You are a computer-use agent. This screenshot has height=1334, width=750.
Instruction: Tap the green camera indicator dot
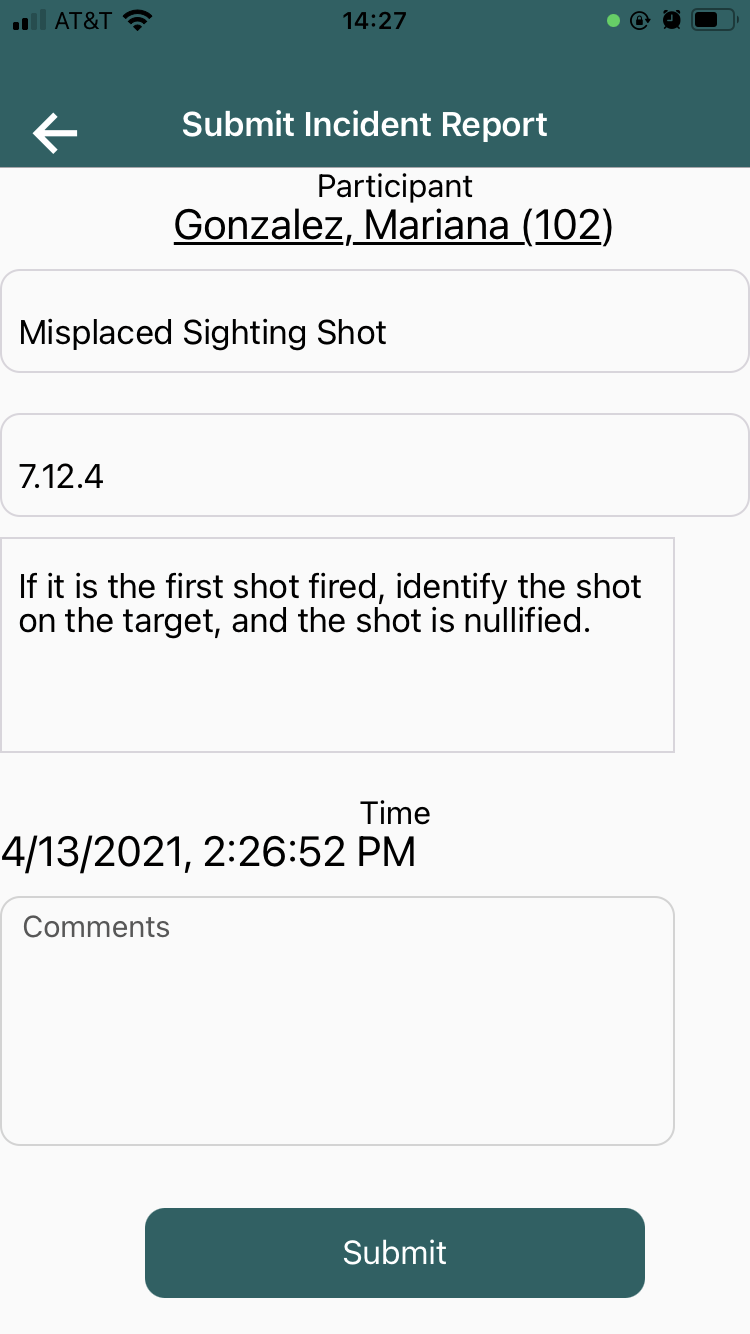tap(614, 20)
